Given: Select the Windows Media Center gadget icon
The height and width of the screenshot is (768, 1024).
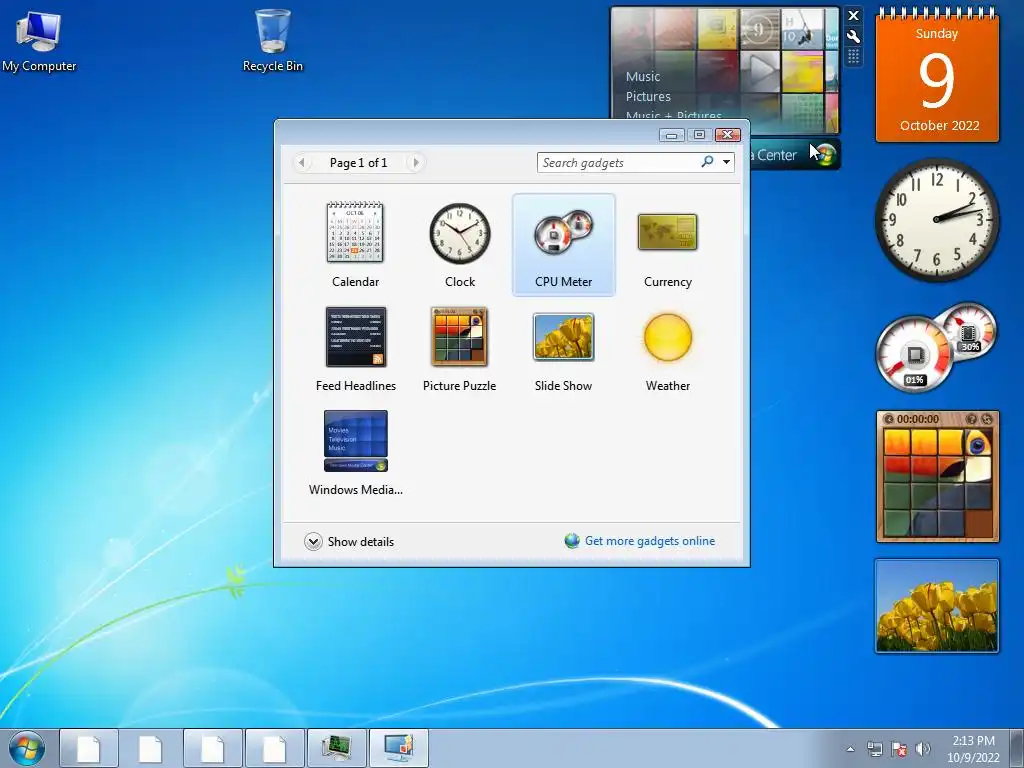Looking at the screenshot, I should [x=356, y=441].
